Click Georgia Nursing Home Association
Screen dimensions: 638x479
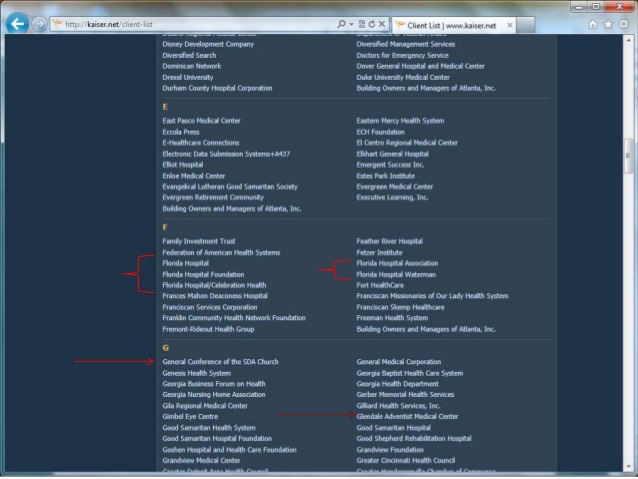point(214,394)
